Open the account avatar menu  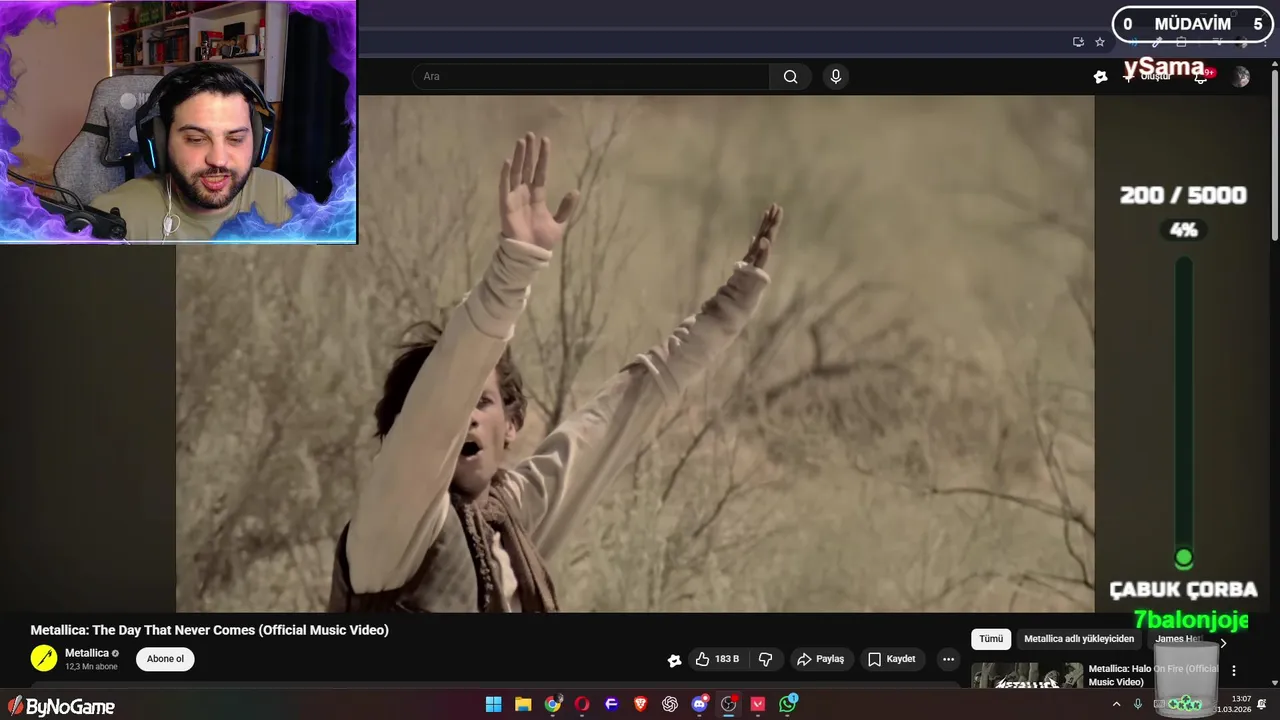[x=1241, y=77]
